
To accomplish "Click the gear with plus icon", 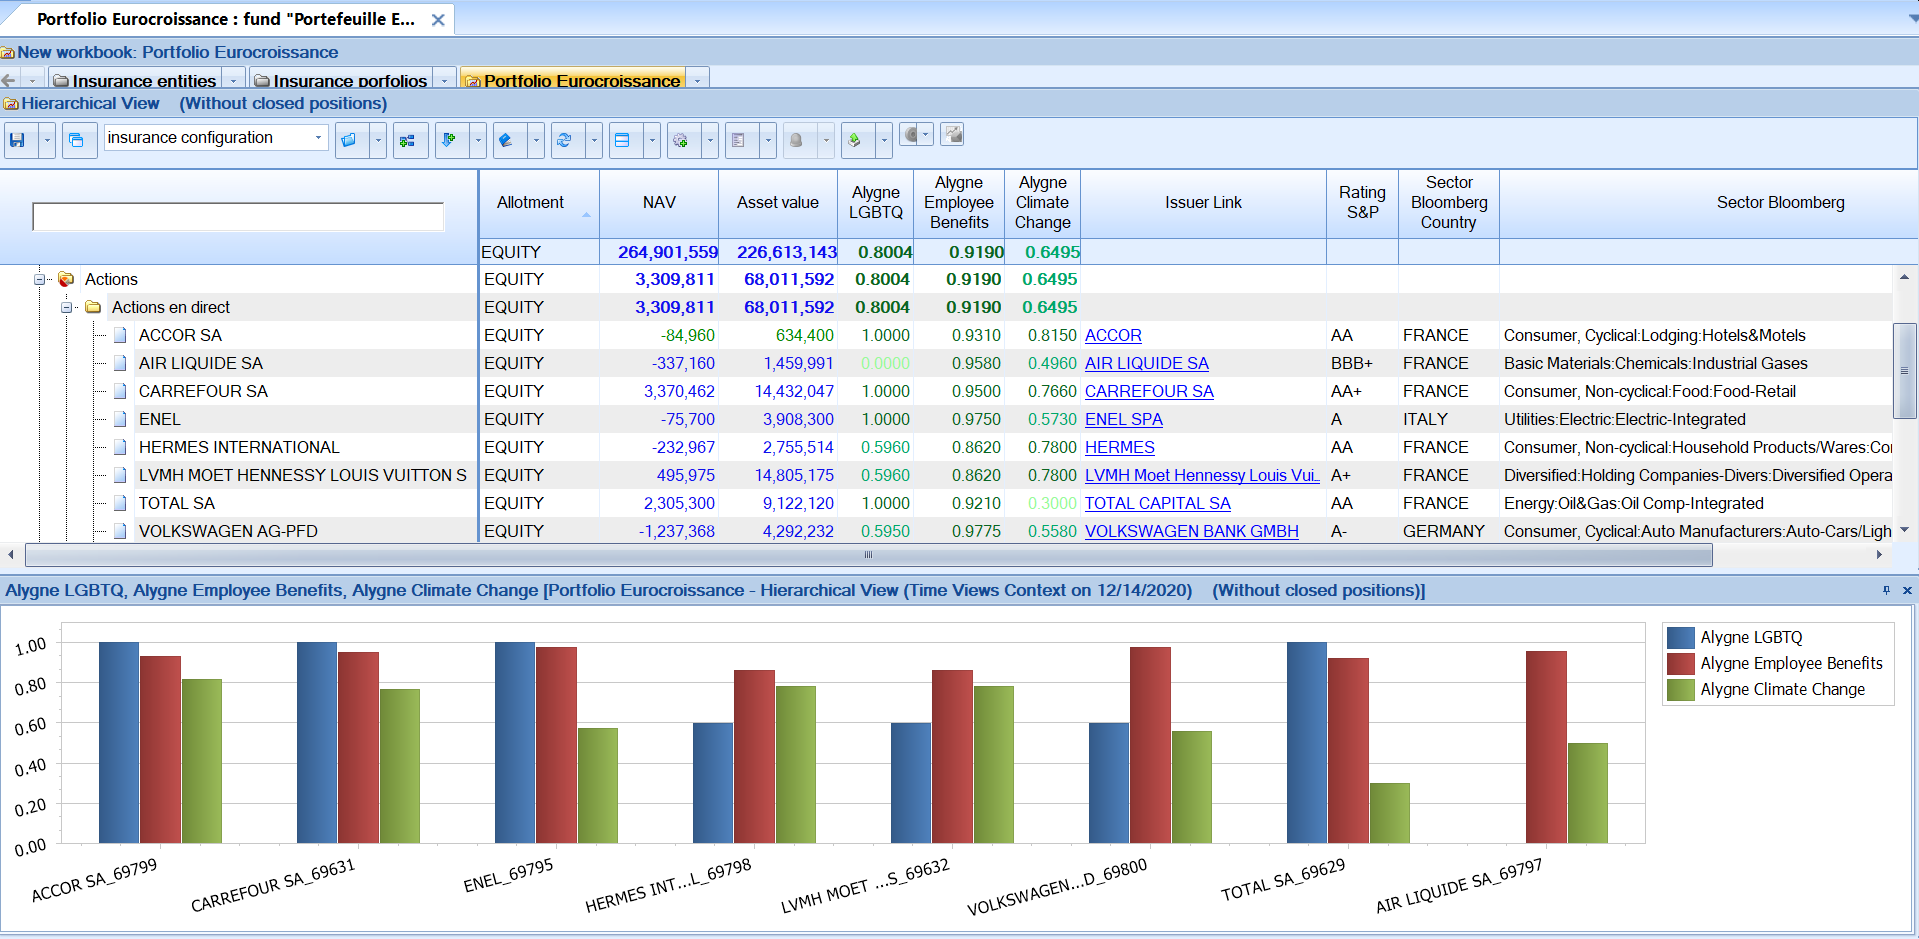I will pos(680,140).
